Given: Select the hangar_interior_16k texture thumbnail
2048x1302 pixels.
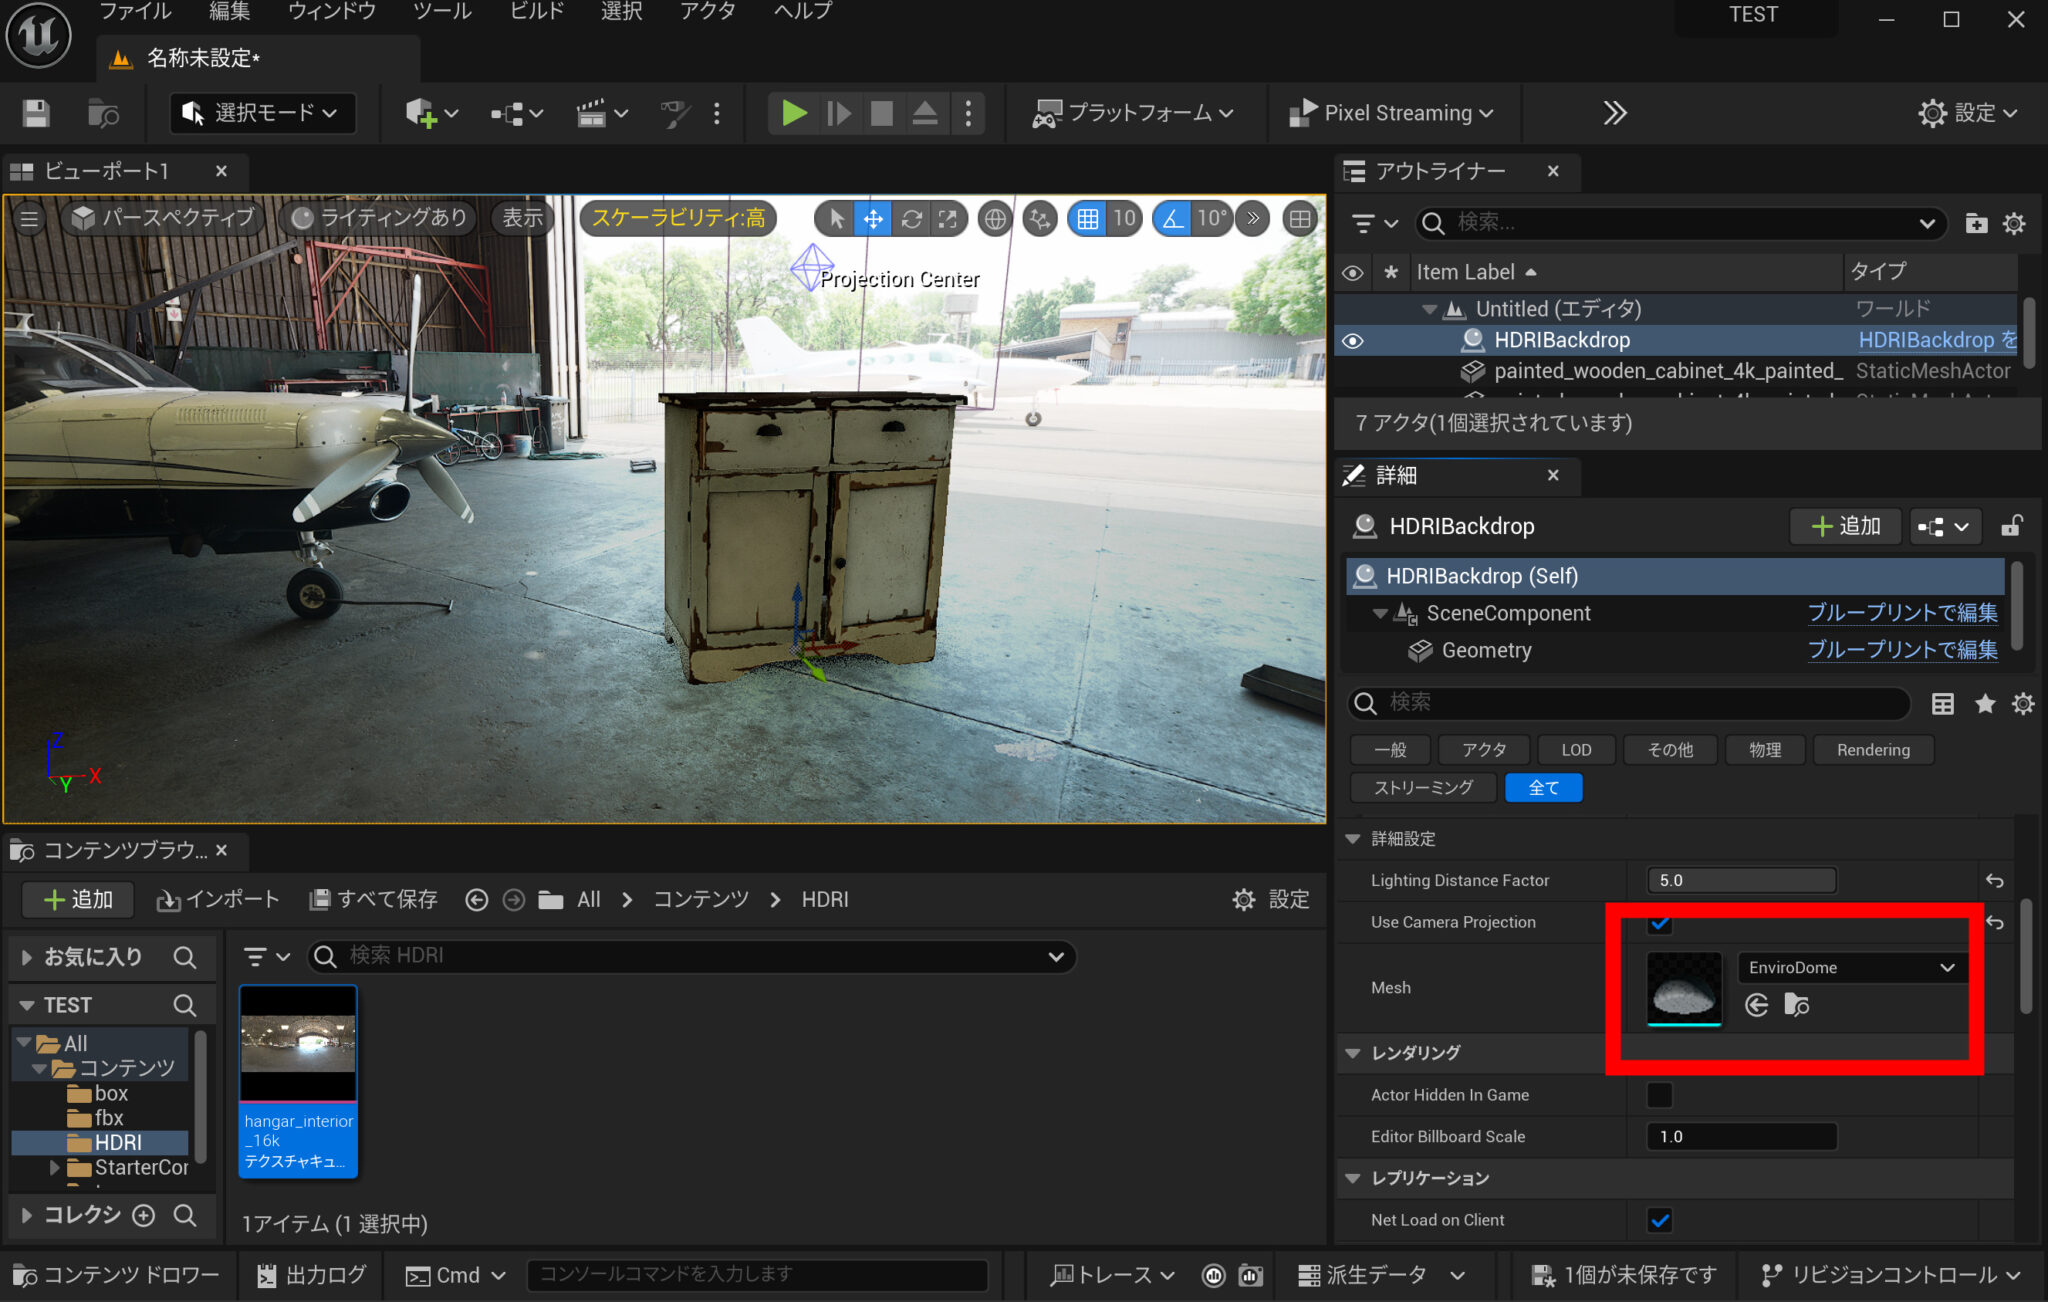Looking at the screenshot, I should [x=297, y=1043].
